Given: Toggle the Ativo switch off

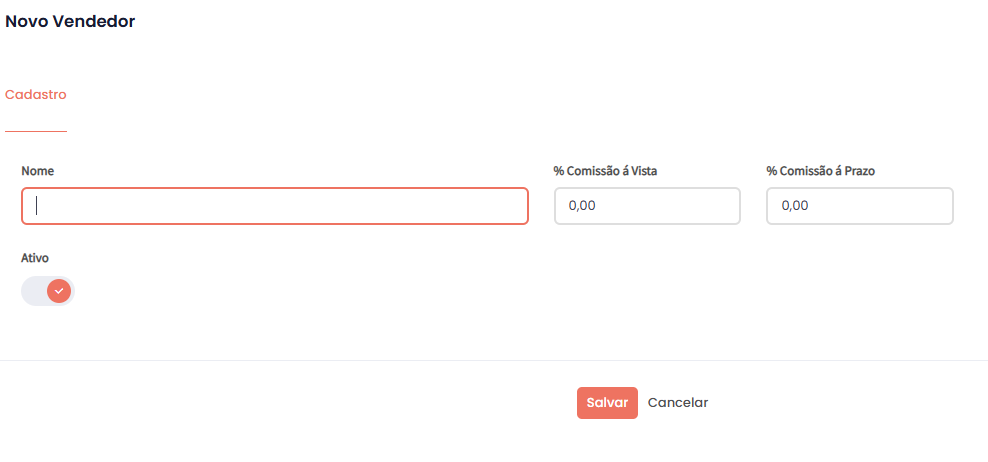Looking at the screenshot, I should pyautogui.click(x=48, y=291).
